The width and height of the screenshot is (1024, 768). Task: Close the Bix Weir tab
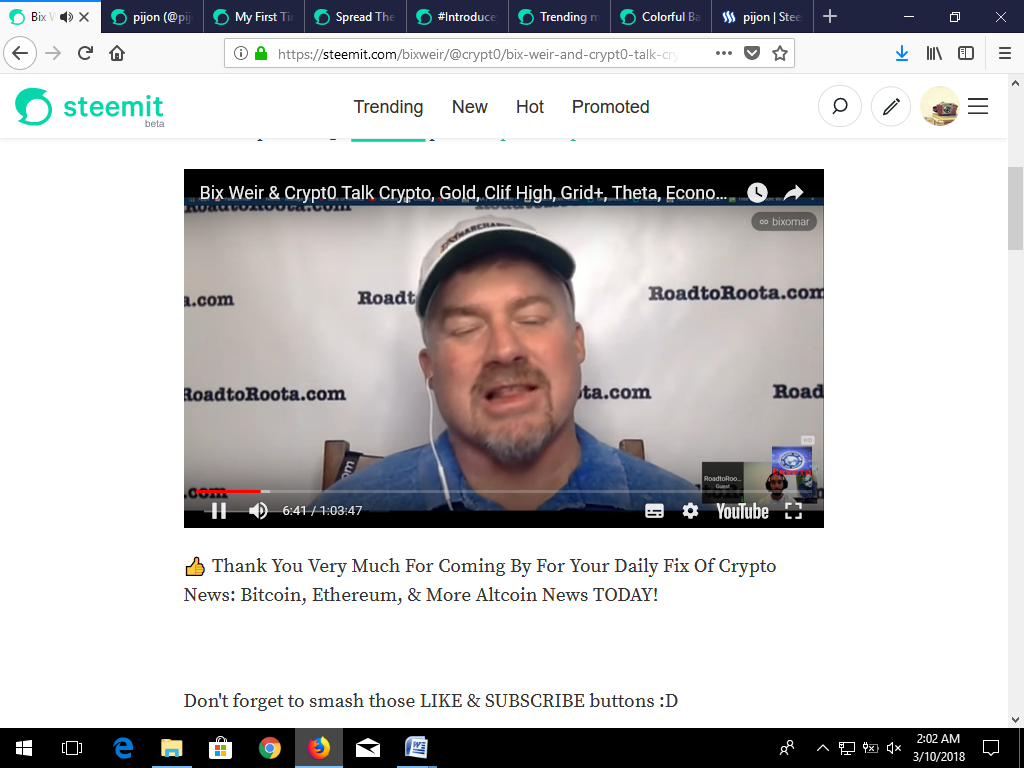coord(84,17)
